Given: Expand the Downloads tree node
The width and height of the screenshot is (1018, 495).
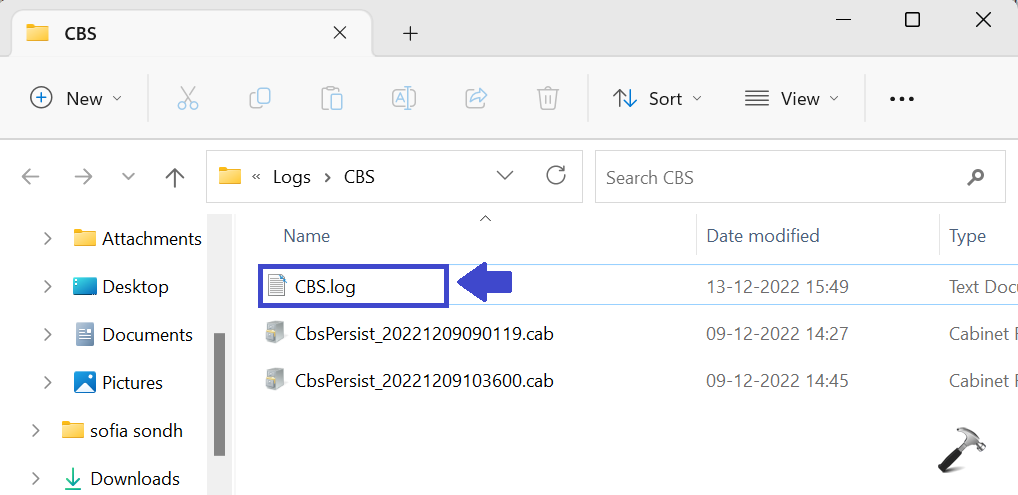Looking at the screenshot, I should tap(37, 478).
